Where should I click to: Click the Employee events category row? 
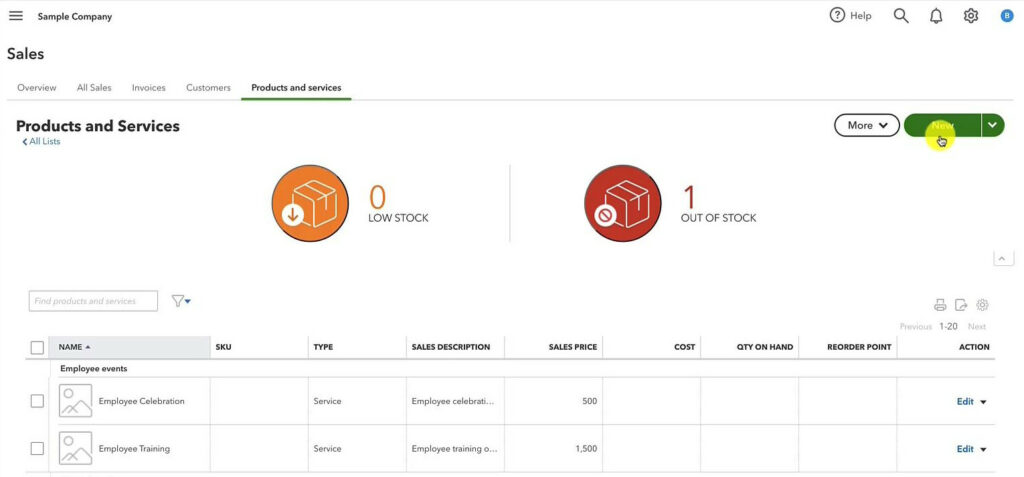click(522, 369)
